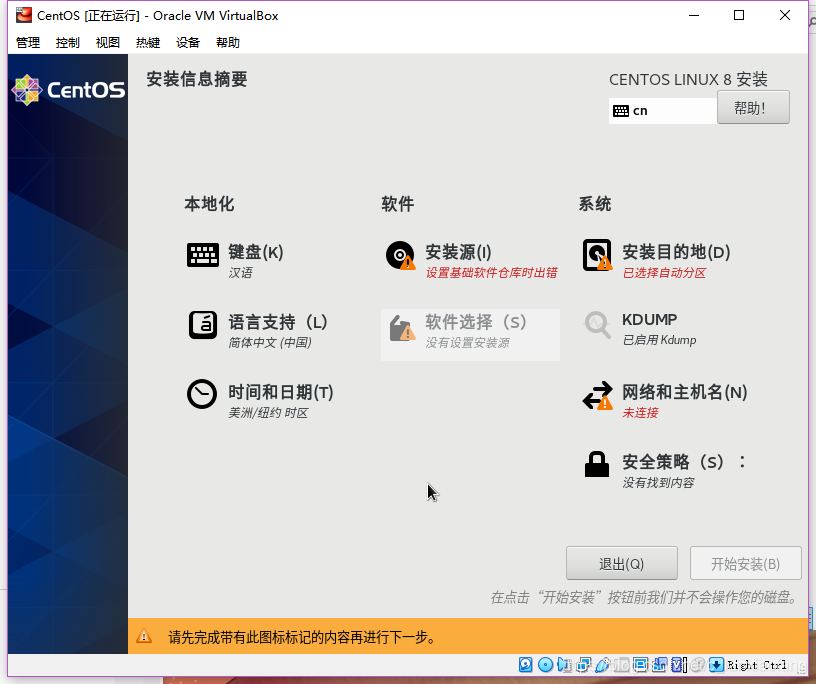Screen dimensions: 816x684
Task: Open the 设备 menu
Action: click(x=188, y=43)
